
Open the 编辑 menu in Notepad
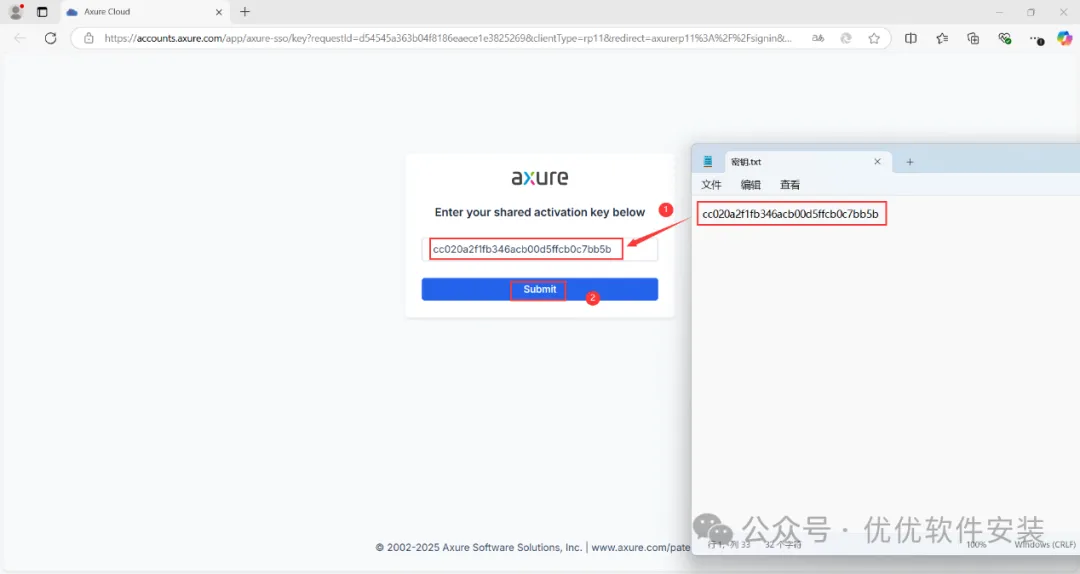(x=750, y=185)
